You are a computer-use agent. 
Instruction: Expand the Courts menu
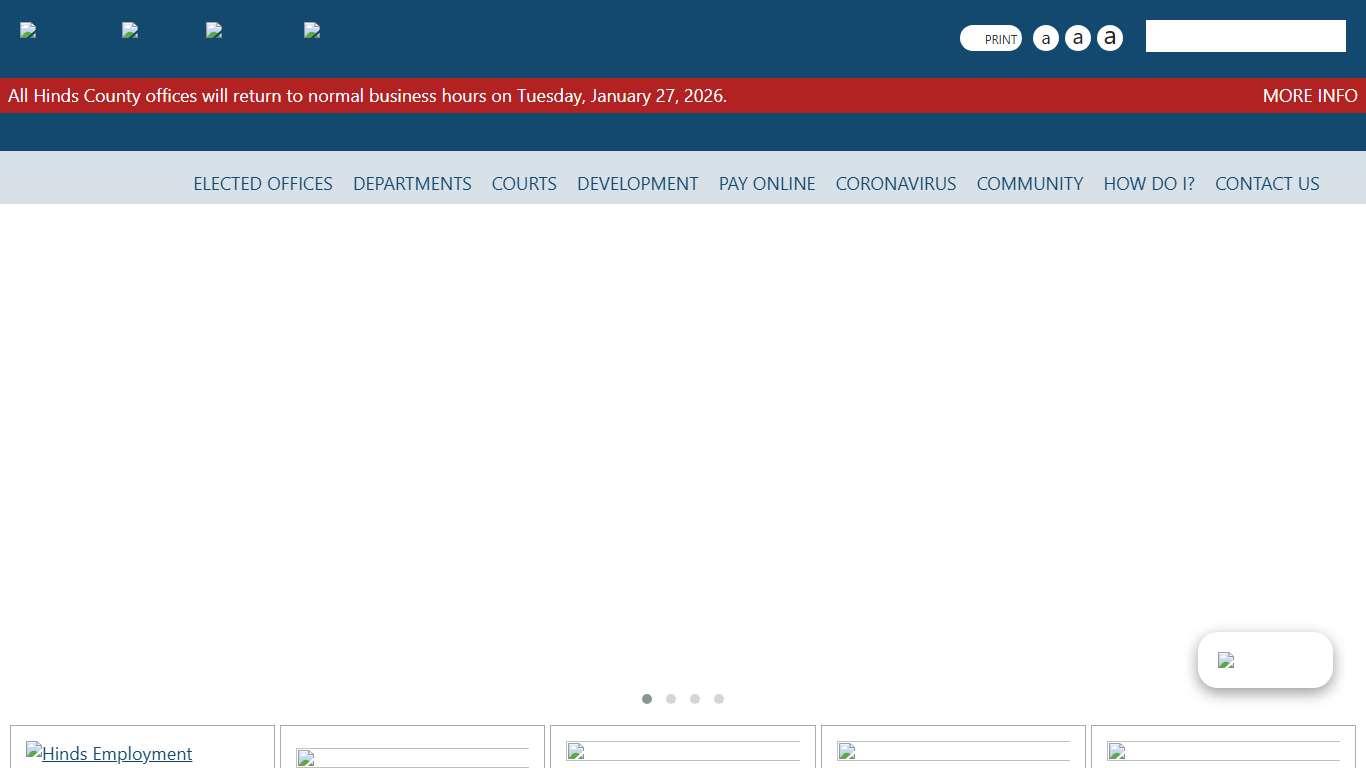point(524,184)
